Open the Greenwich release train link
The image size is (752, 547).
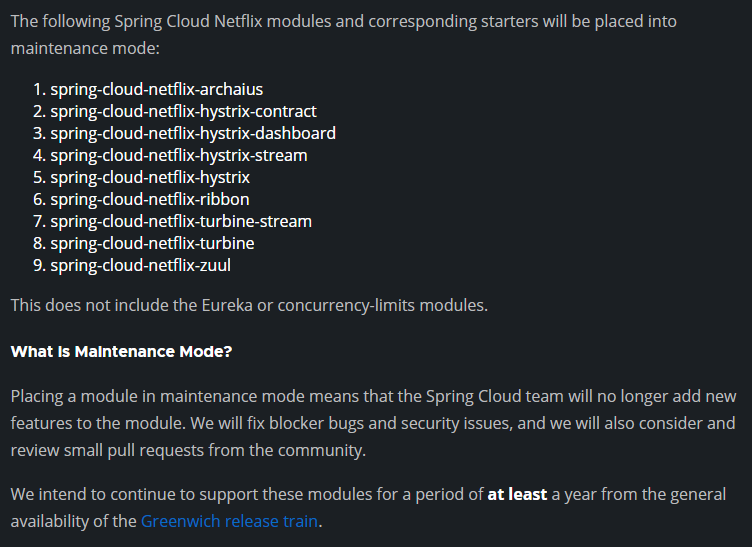(x=229, y=521)
